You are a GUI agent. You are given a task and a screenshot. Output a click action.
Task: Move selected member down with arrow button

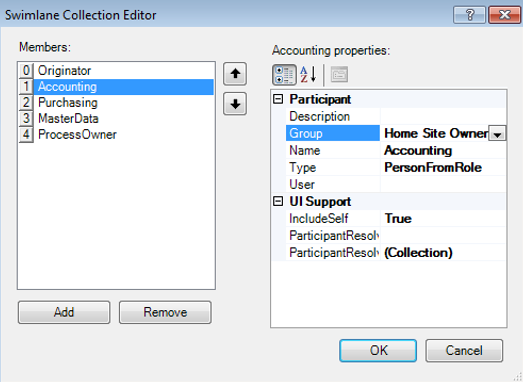coord(235,104)
